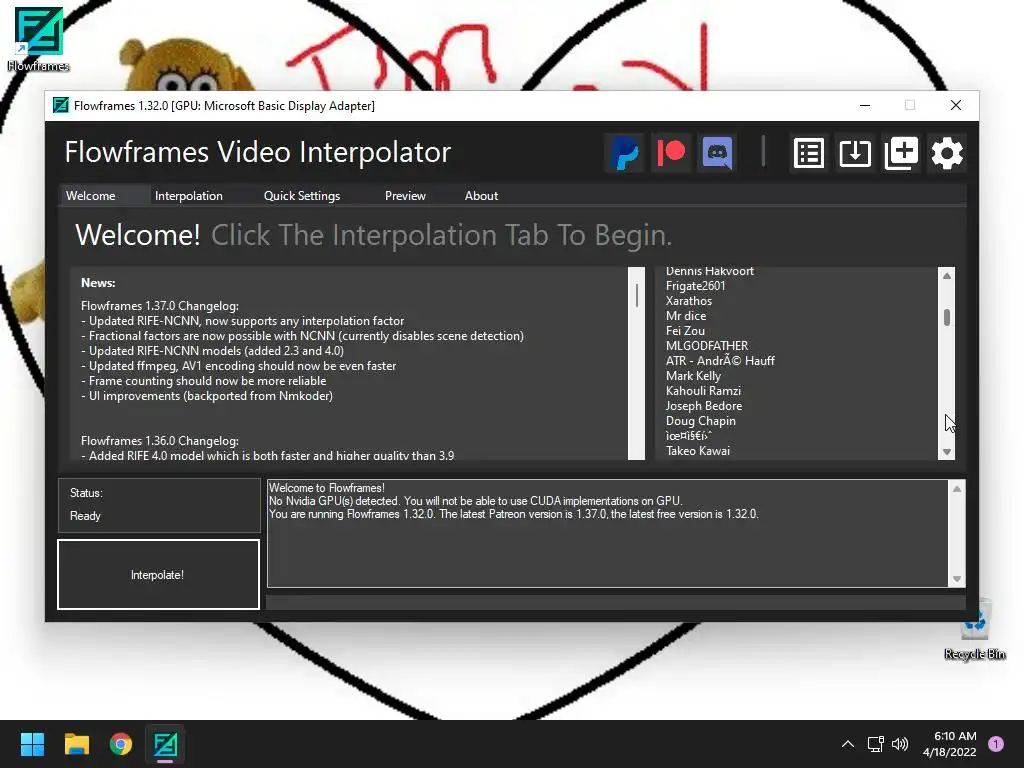
Task: Click 'UI improvements (backported from Nmkoder)' line
Action: coord(207,396)
